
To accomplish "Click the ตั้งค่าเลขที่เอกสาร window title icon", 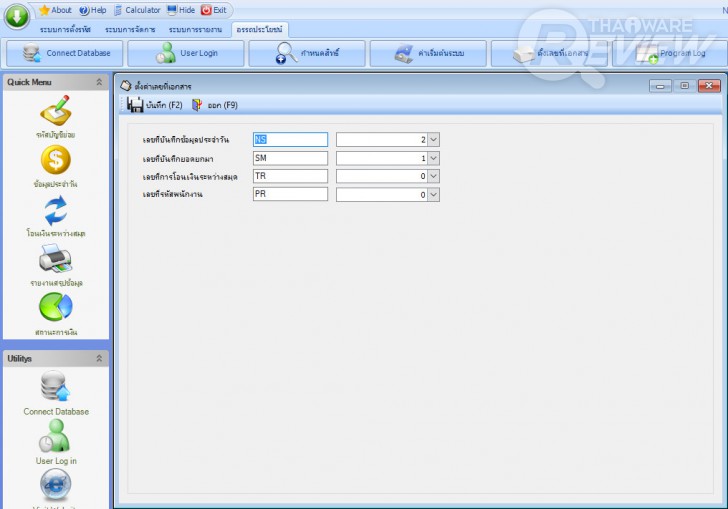I will [x=126, y=86].
